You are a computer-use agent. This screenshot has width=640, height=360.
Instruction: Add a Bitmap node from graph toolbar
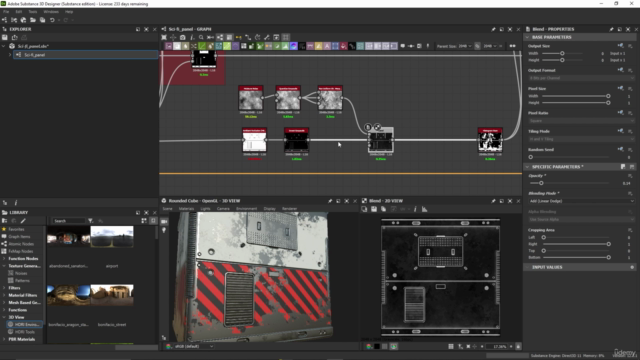point(168,46)
